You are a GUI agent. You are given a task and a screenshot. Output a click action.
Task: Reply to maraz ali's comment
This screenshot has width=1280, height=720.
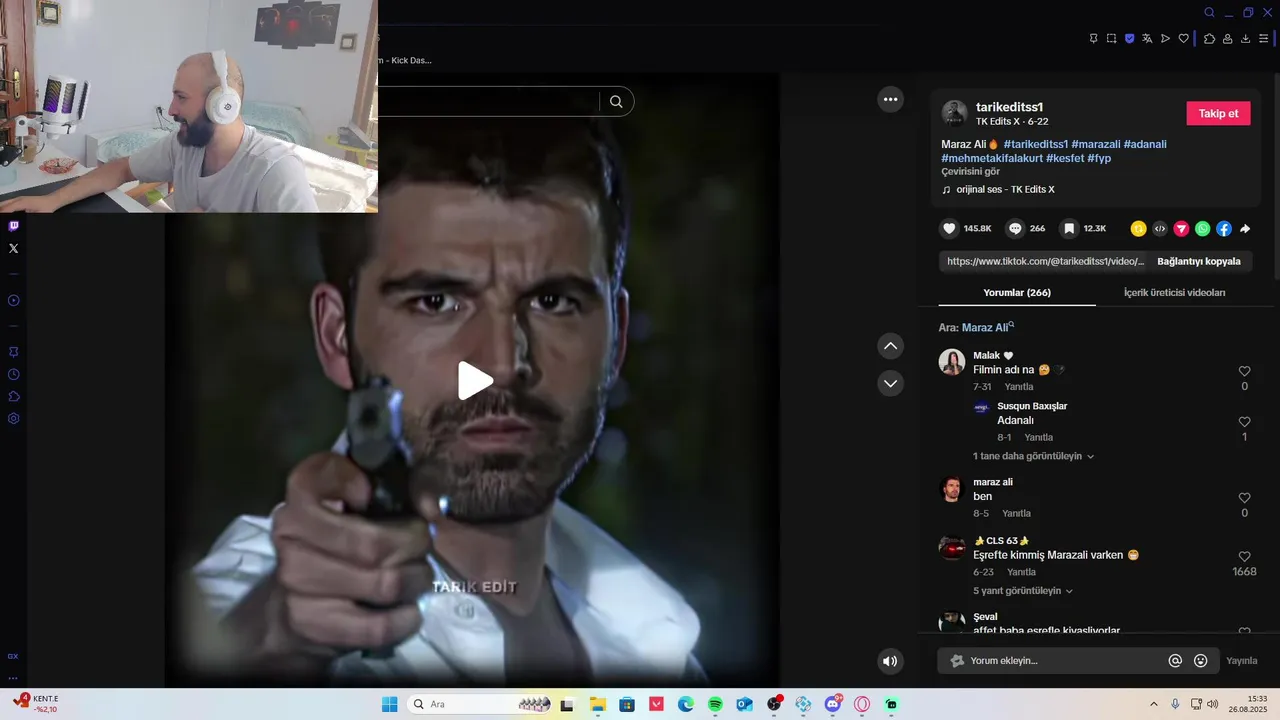coord(1016,513)
